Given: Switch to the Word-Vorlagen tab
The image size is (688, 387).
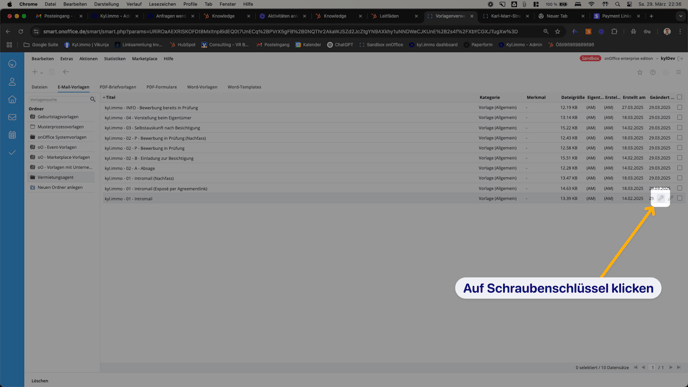Looking at the screenshot, I should click(x=202, y=87).
